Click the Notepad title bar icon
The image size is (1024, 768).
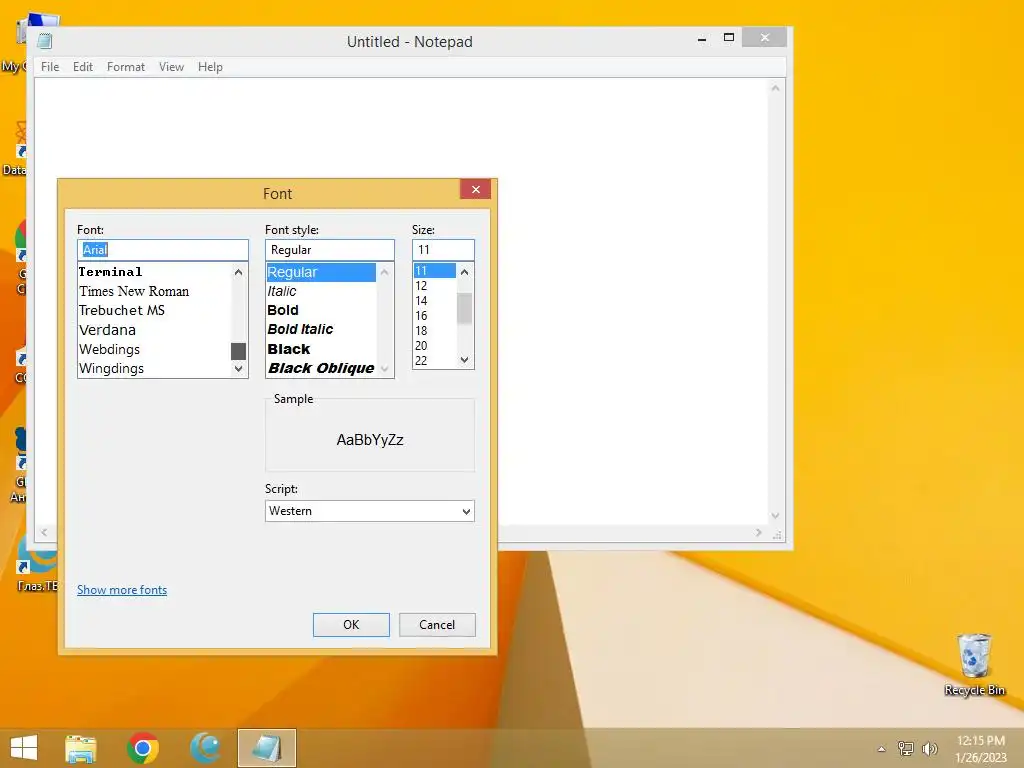click(x=44, y=41)
